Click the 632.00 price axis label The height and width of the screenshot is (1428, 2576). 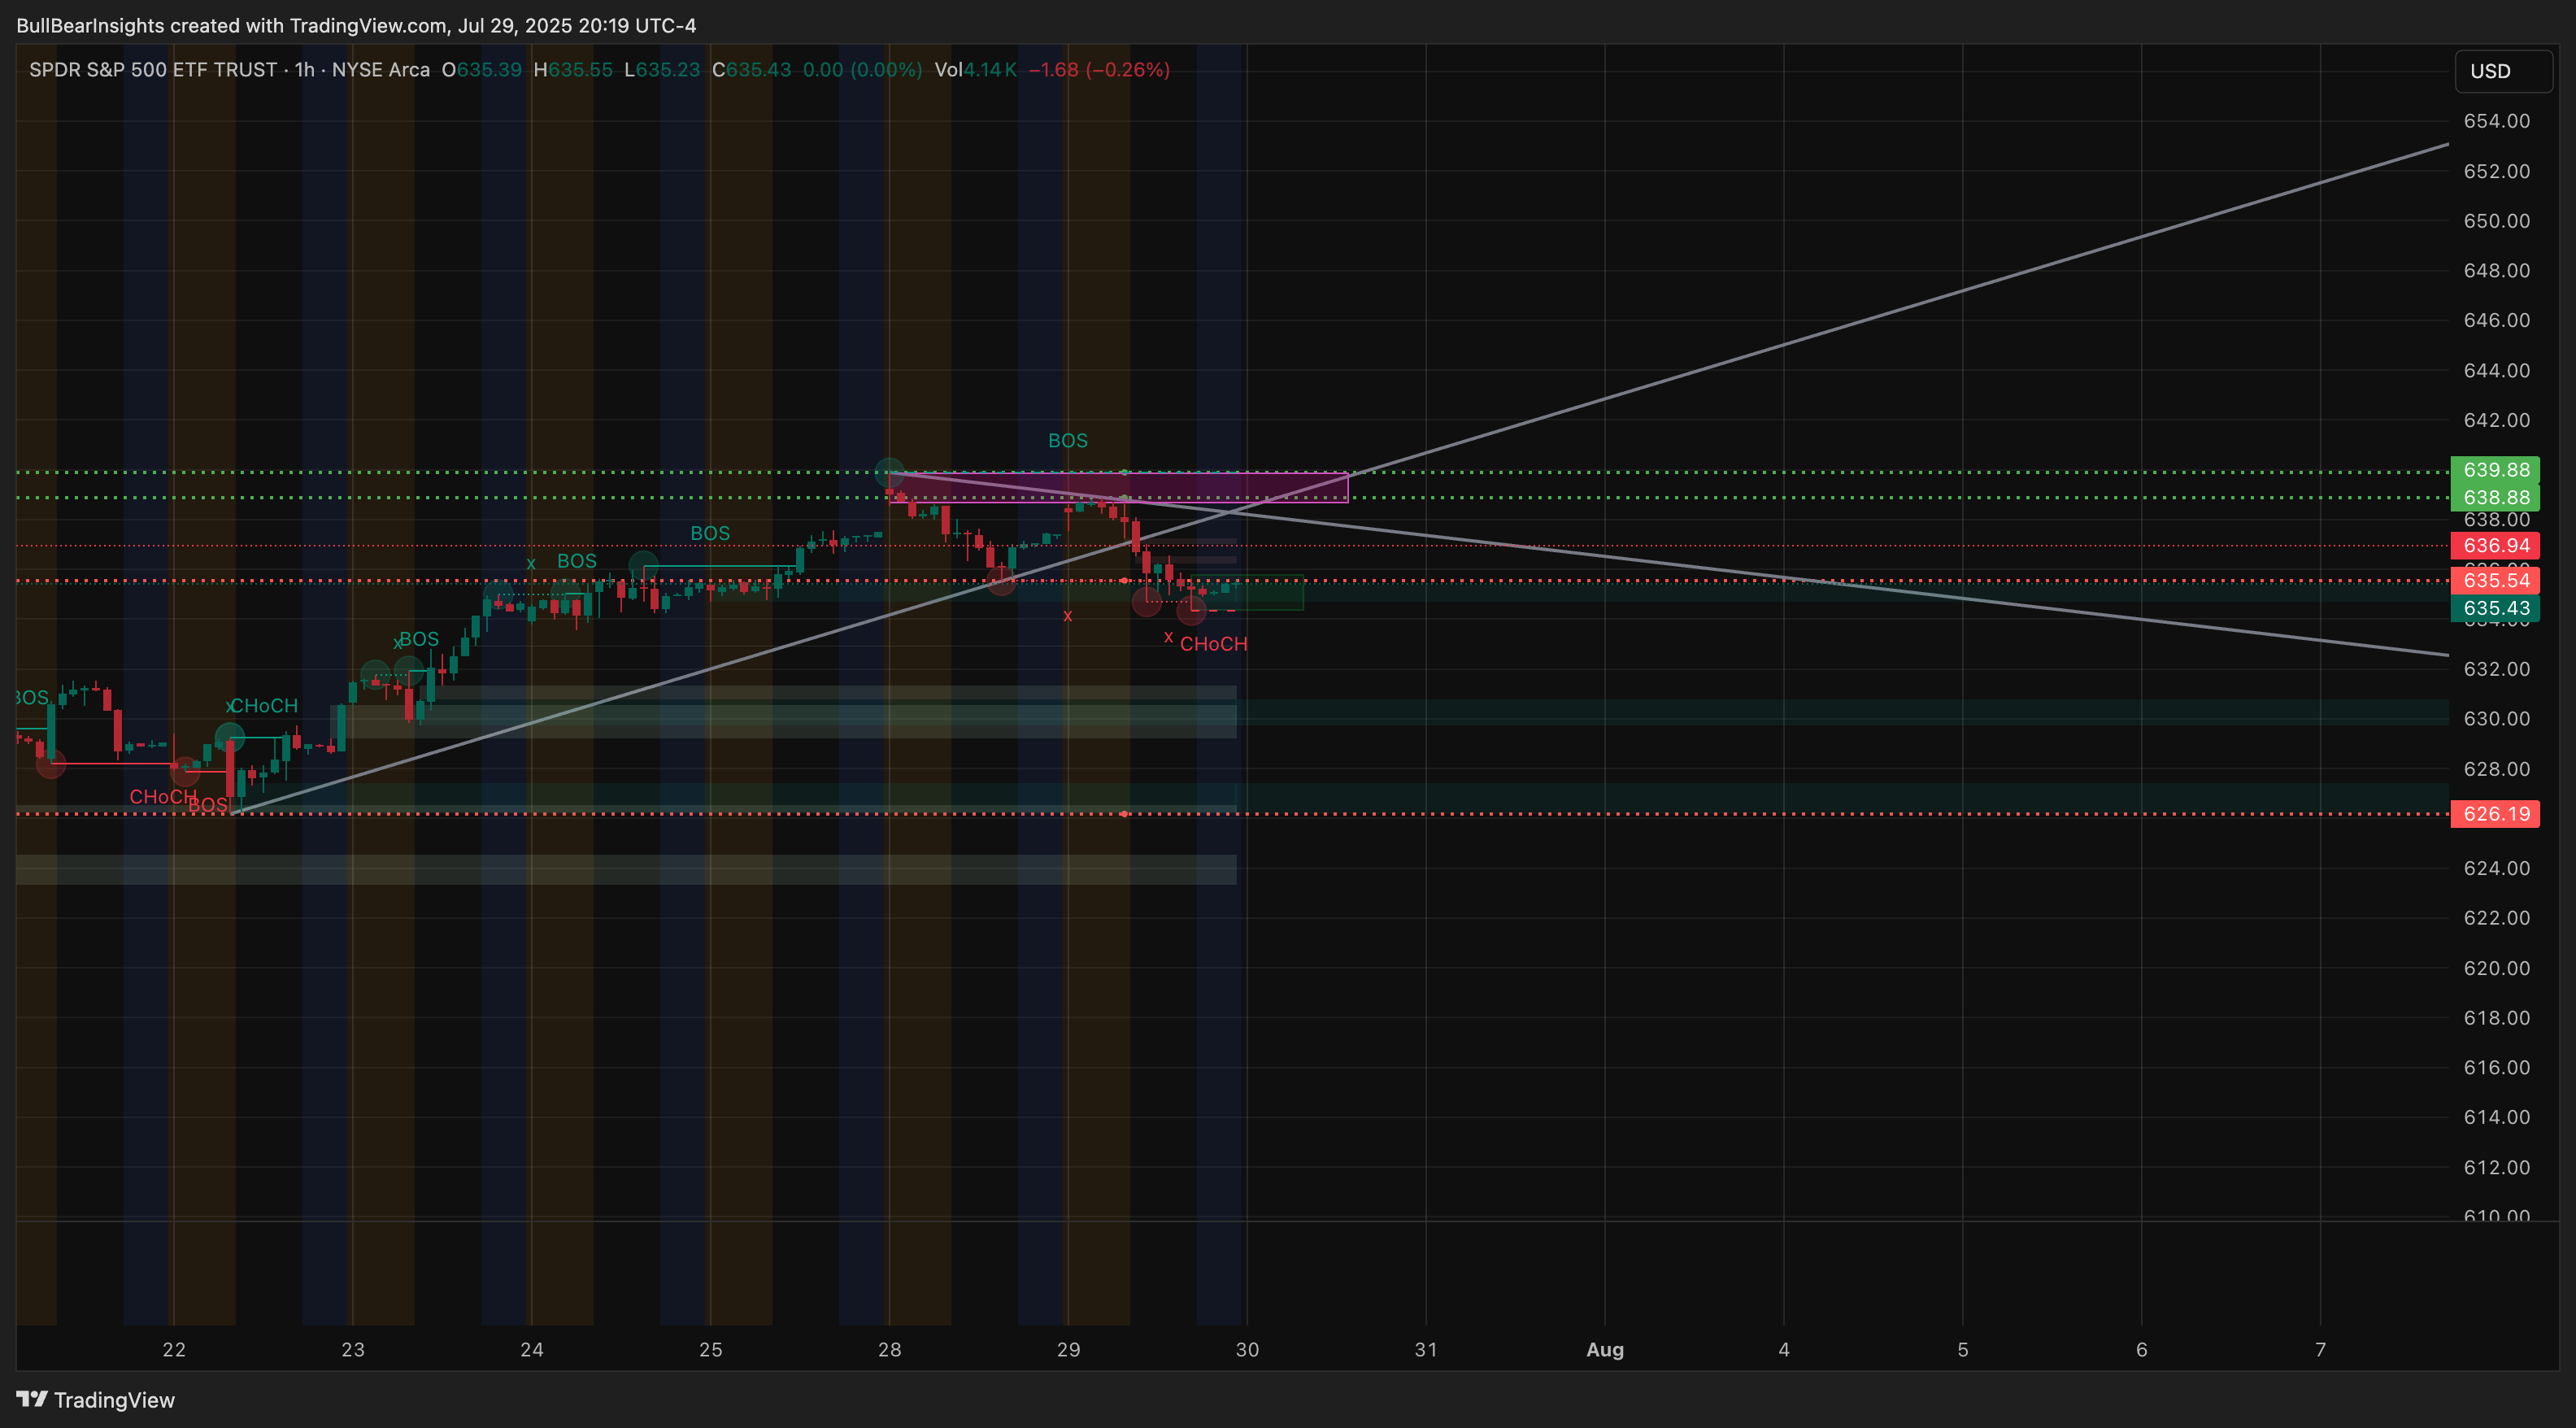tap(2496, 669)
